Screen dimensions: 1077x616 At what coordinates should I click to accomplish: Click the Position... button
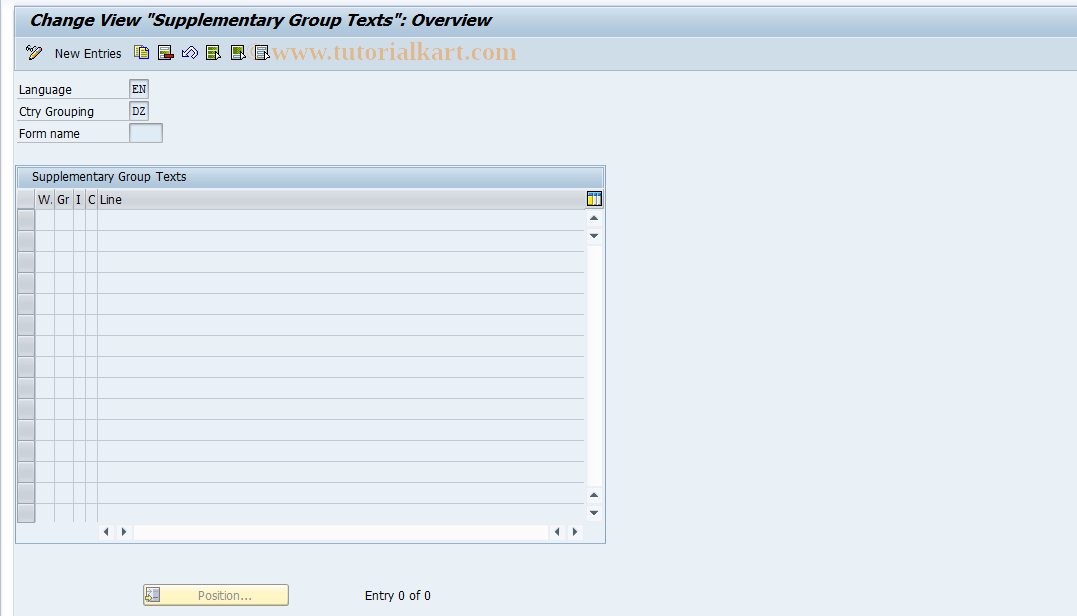coord(216,595)
